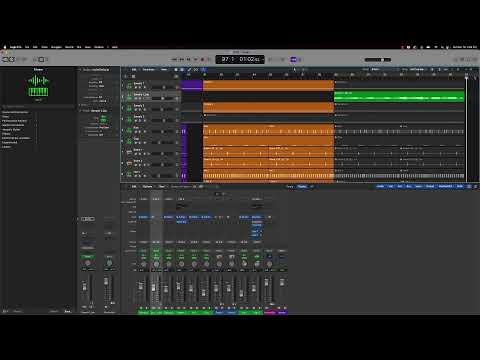Image resolution: width=480 pixels, height=360 pixels.
Task: Toggle the Inst filter button in mixer
Action: pyautogui.click(x=390, y=186)
